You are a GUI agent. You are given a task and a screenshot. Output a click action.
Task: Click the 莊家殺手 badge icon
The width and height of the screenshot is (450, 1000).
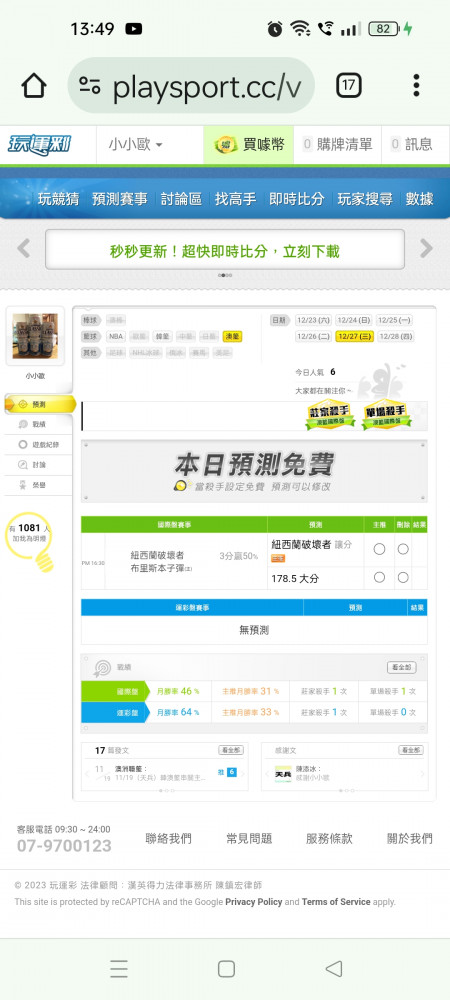(x=330, y=415)
